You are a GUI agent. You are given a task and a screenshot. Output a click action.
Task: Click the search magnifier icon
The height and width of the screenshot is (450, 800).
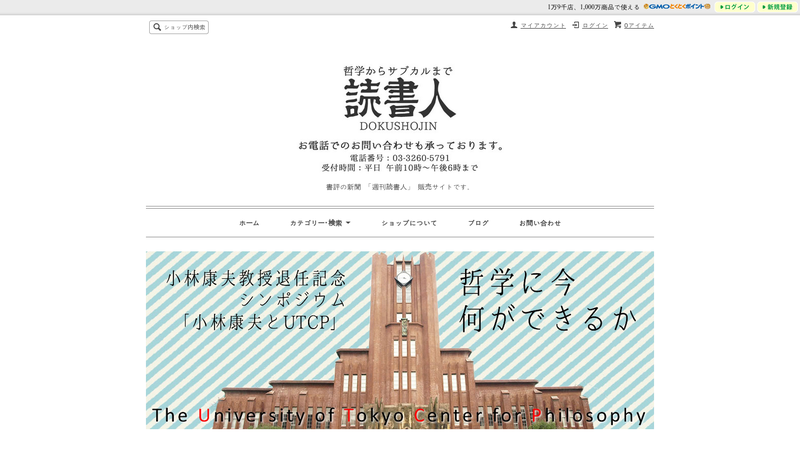pyautogui.click(x=157, y=27)
